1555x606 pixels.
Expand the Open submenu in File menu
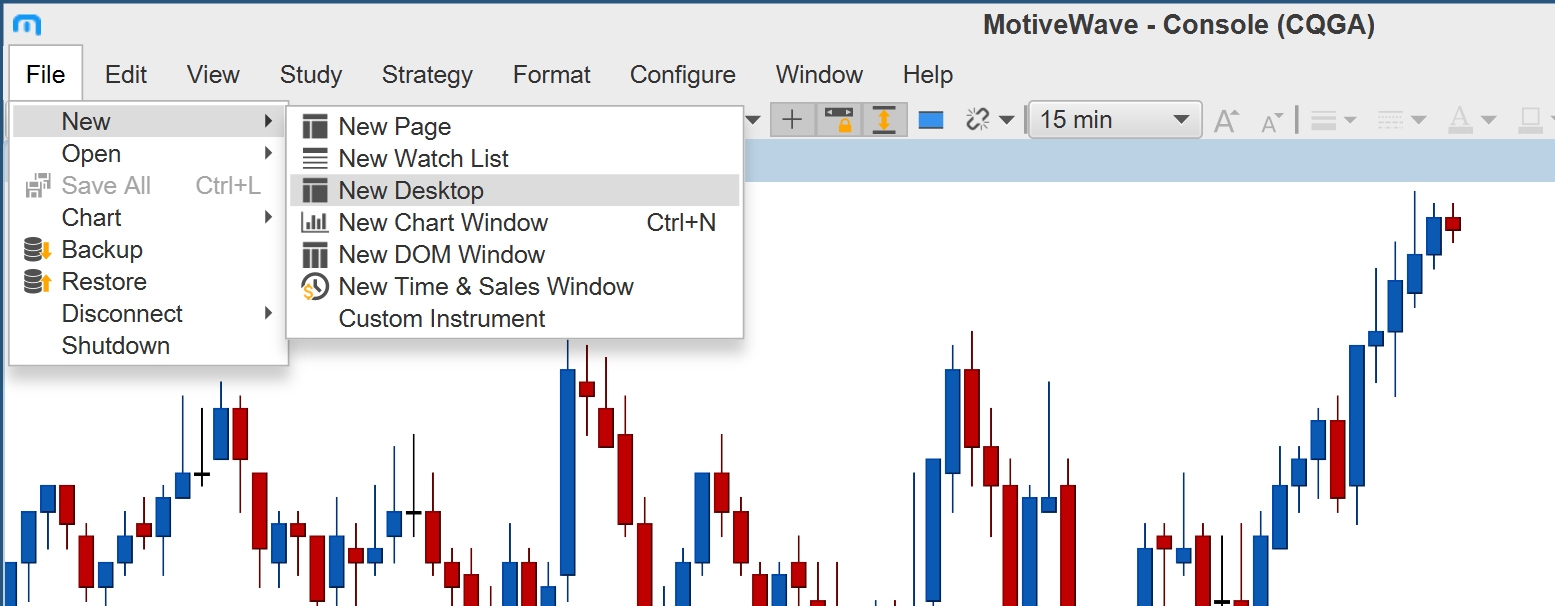pyautogui.click(x=148, y=154)
